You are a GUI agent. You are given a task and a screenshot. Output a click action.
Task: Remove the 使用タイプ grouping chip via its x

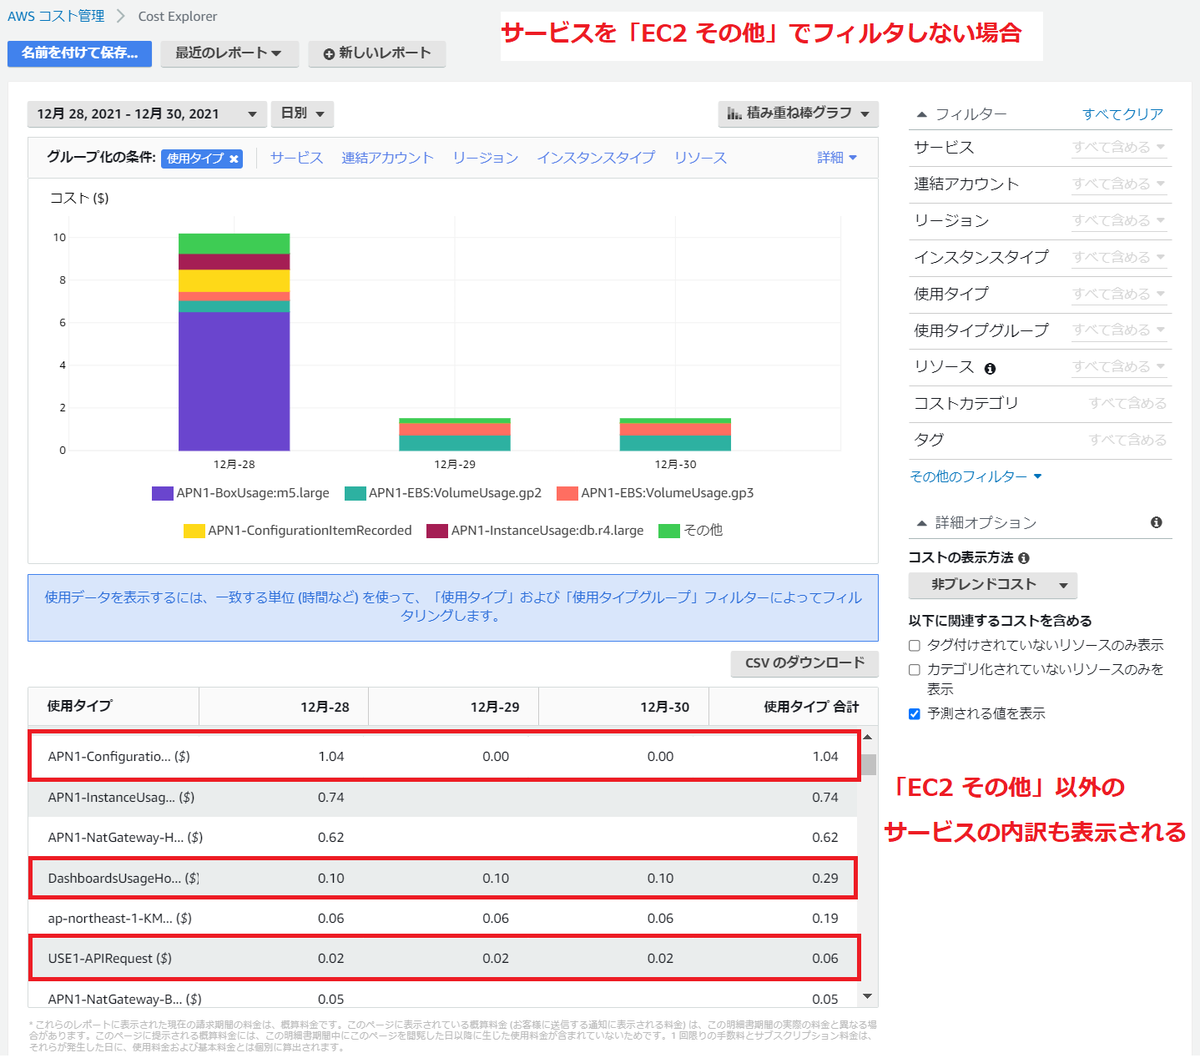coord(234,159)
